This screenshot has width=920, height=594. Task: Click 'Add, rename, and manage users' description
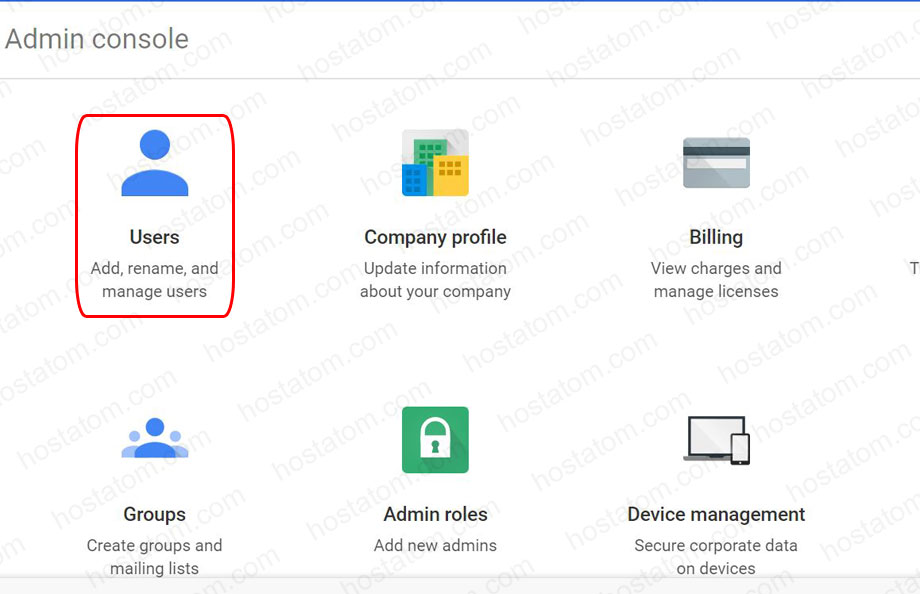coord(155,280)
